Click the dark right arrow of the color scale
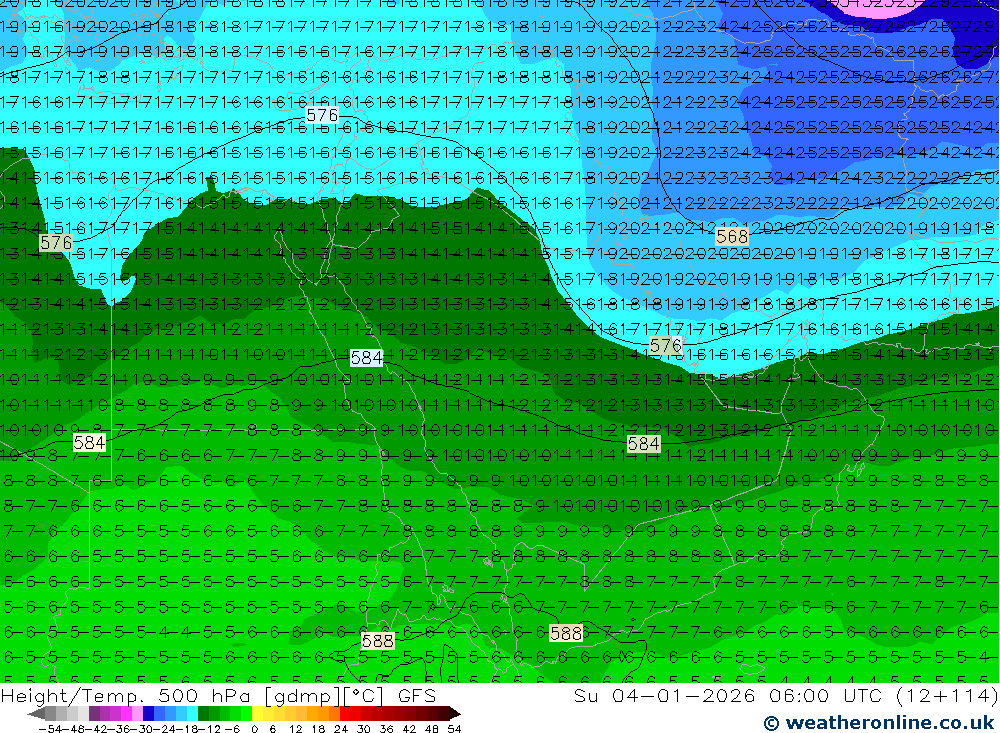This screenshot has height=733, width=1000. (454, 714)
